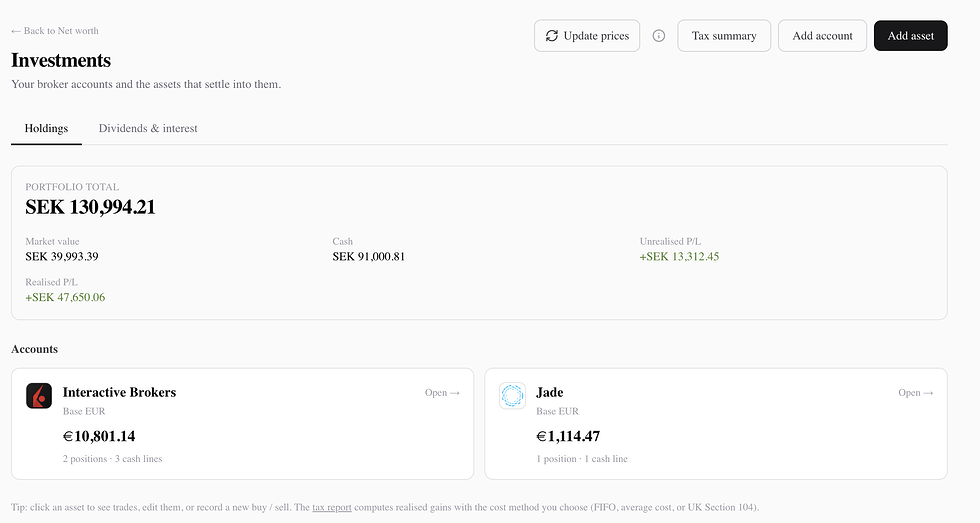Screen dimensions: 980x523
Task: Open the Interactive Brokers account link
Action: click(442, 392)
